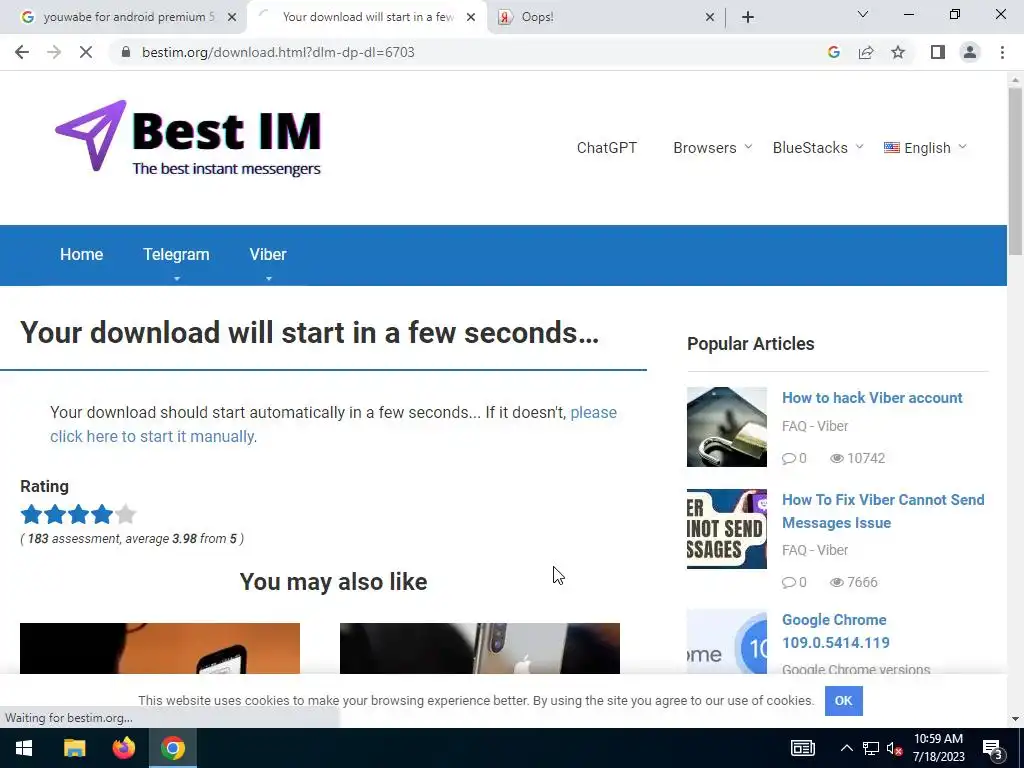Accept cookies with OK button
This screenshot has width=1024, height=768.
[x=843, y=701]
